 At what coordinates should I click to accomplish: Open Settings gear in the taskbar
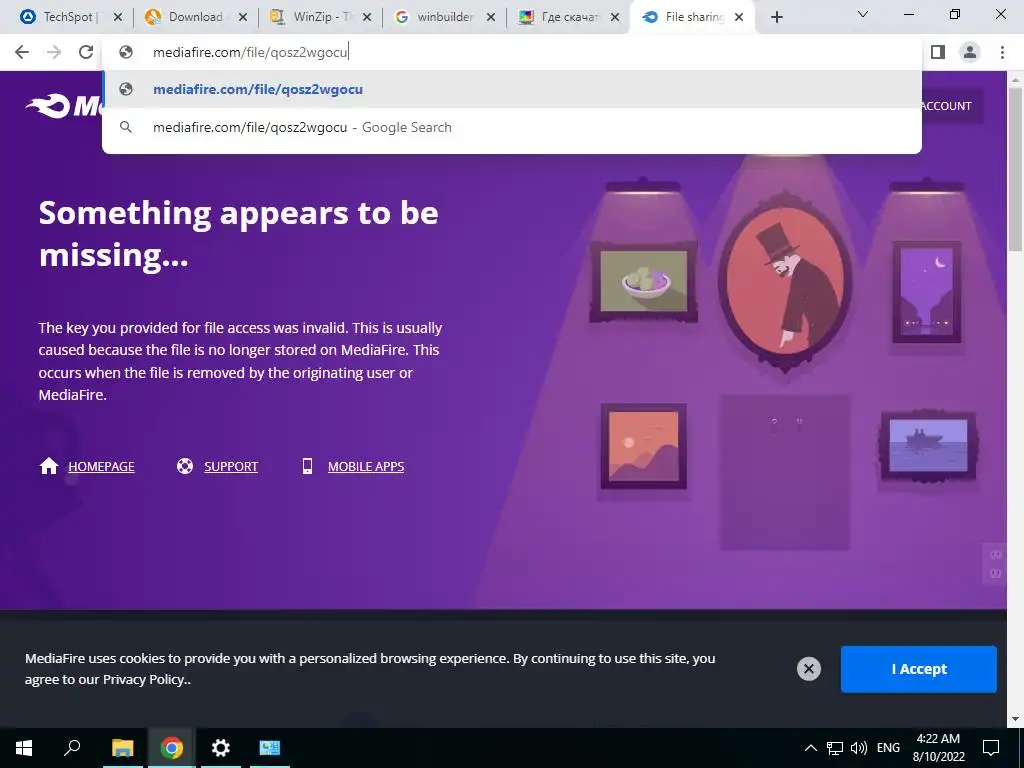coord(221,748)
